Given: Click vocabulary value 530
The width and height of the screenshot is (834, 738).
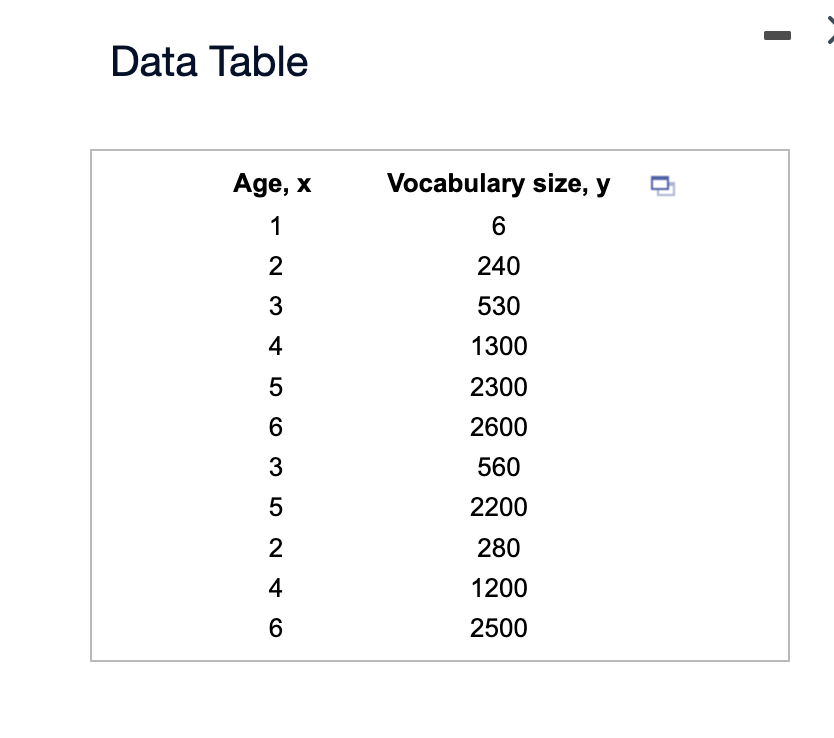Looking at the screenshot, I should coord(498,306).
